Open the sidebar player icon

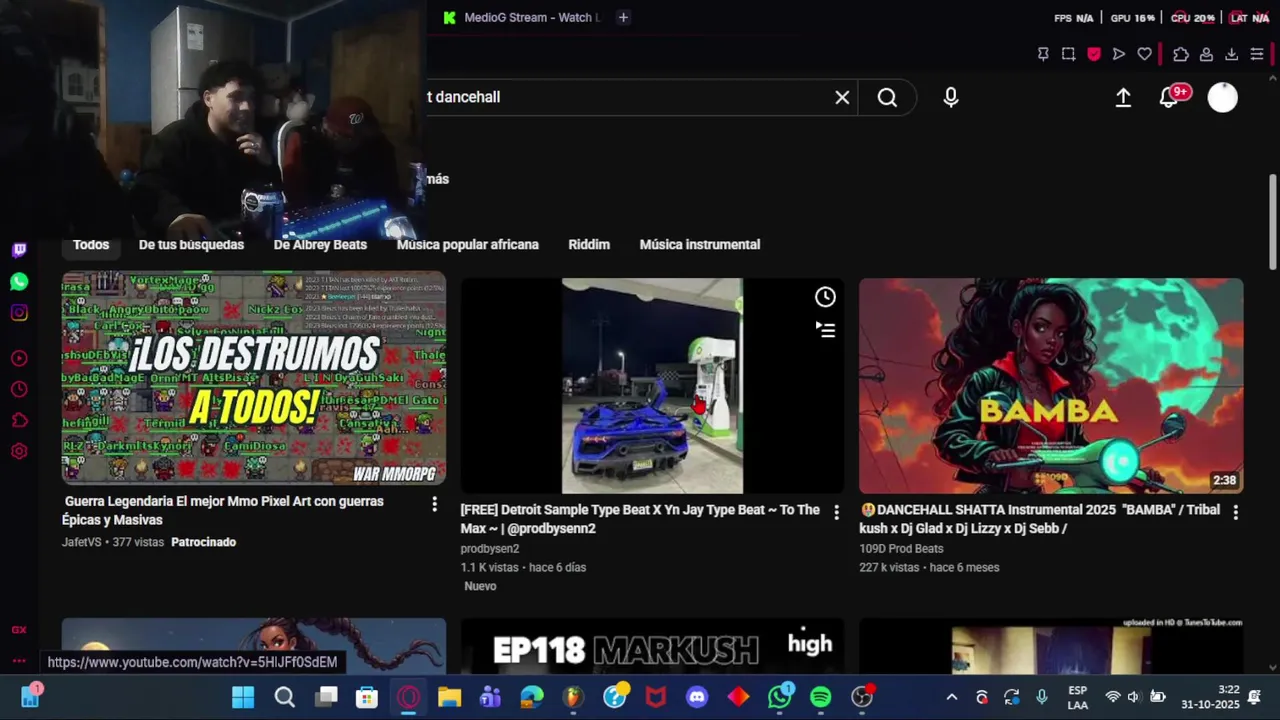coord(19,358)
